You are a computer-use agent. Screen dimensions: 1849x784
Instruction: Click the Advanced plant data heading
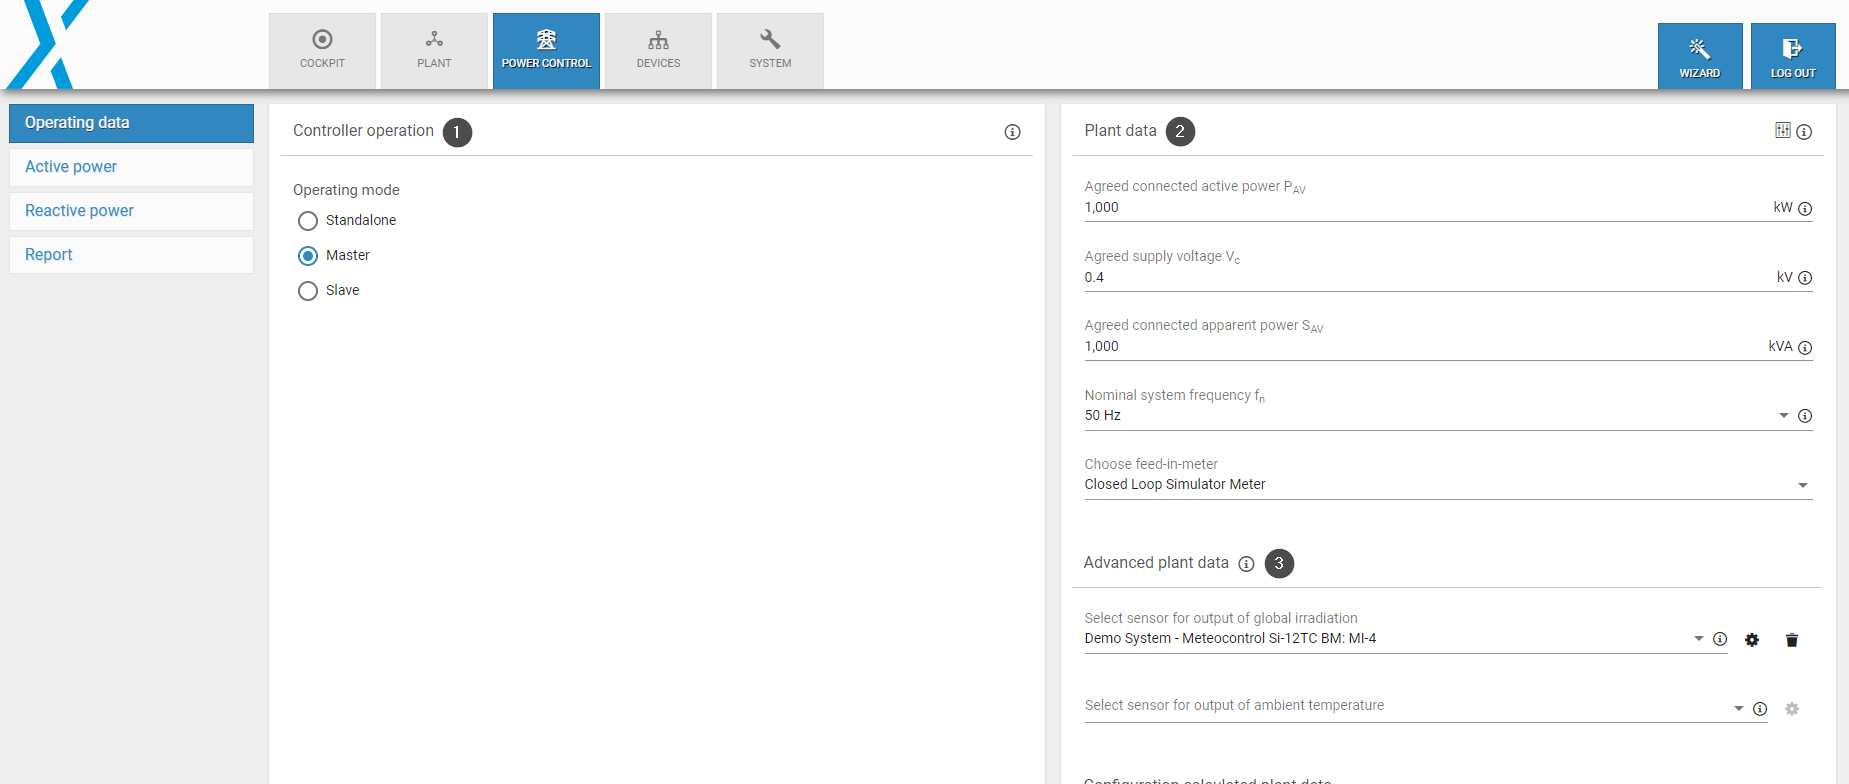click(1156, 563)
